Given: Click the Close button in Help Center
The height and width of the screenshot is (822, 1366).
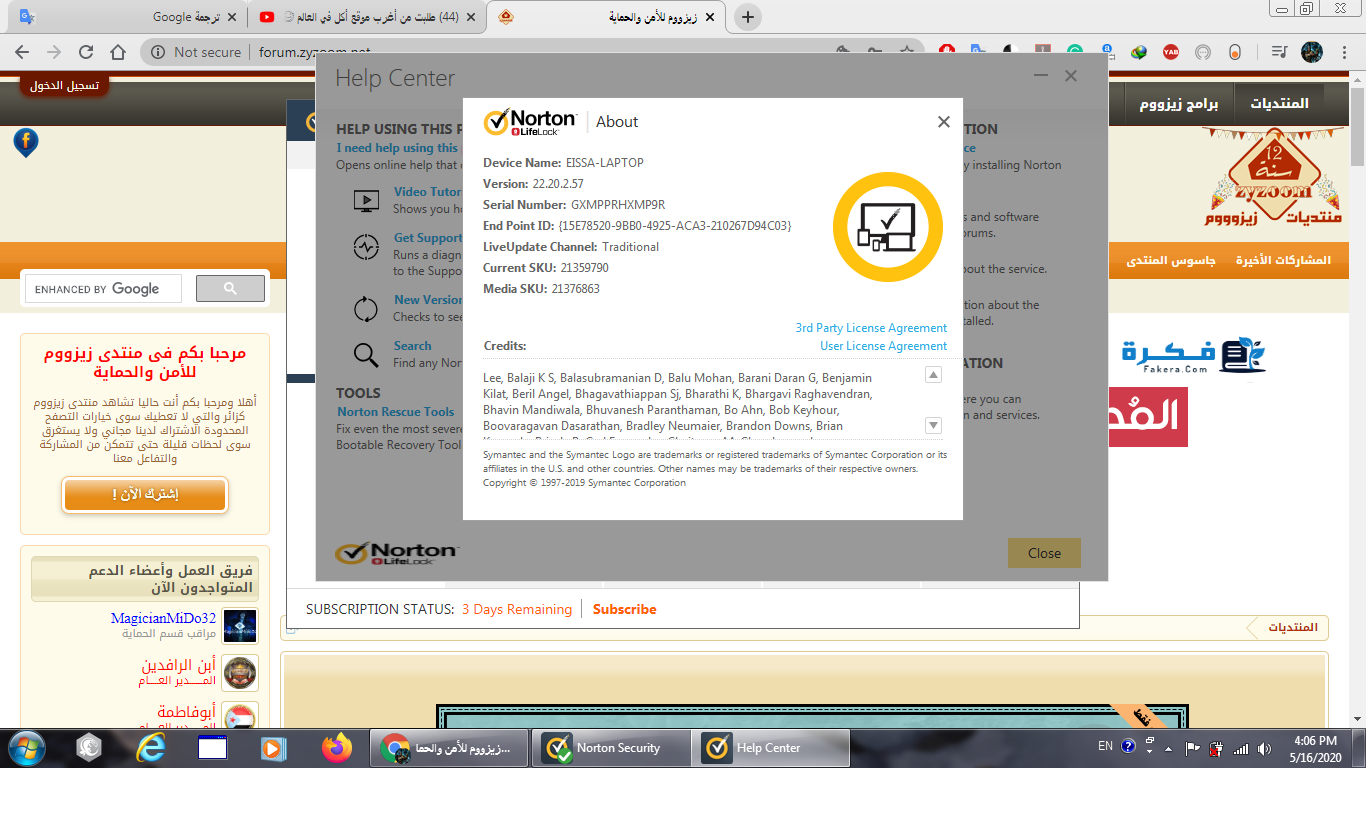Looking at the screenshot, I should pyautogui.click(x=1044, y=553).
